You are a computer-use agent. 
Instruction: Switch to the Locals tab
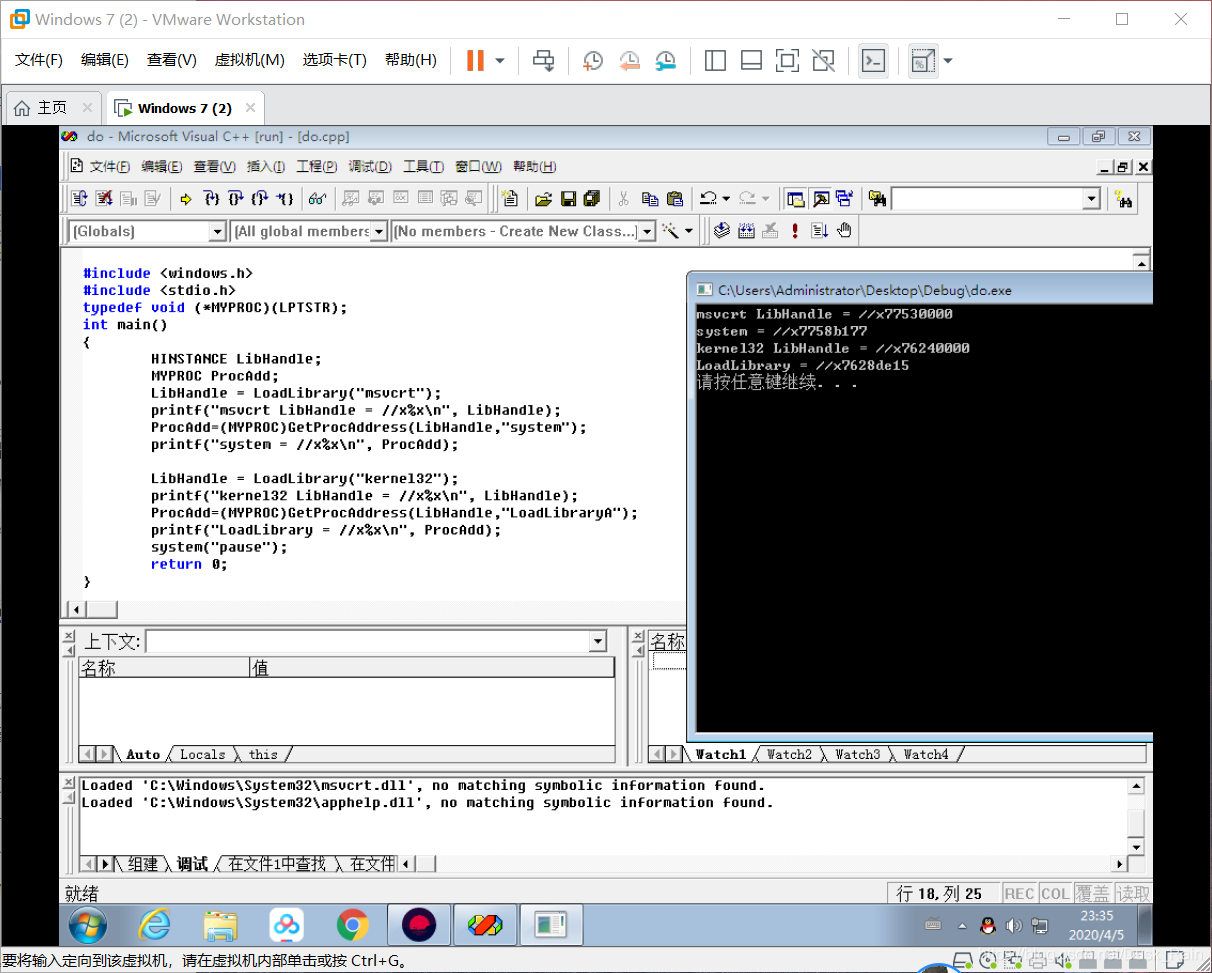pos(202,754)
